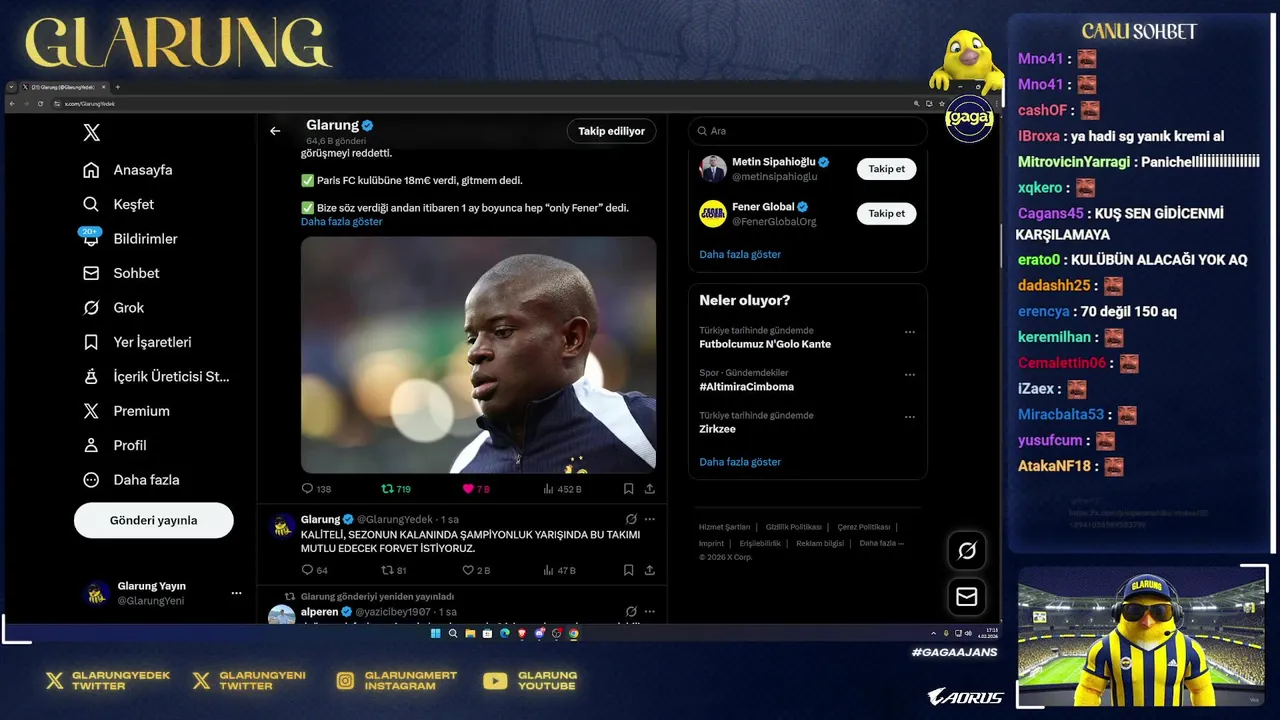View analytics of 47 B views tweet
The image size is (1280, 720).
(x=559, y=570)
